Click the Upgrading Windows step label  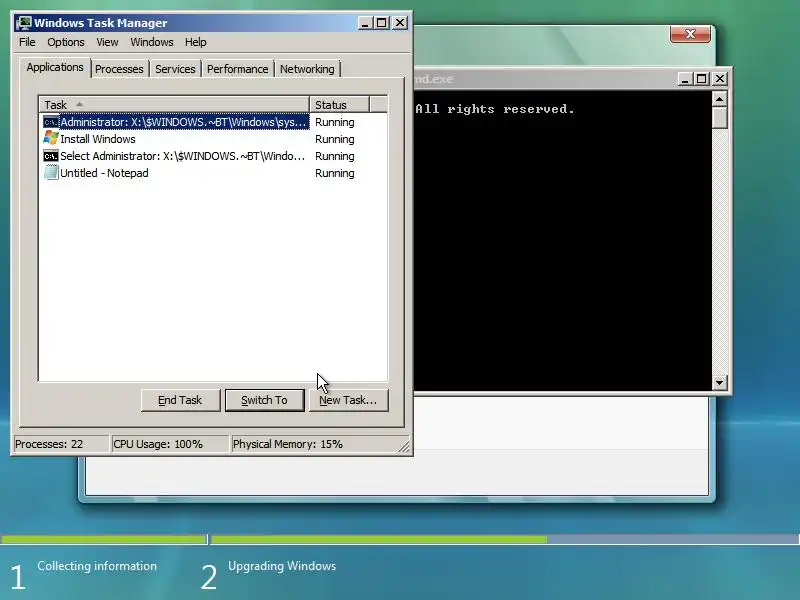pyautogui.click(x=282, y=566)
